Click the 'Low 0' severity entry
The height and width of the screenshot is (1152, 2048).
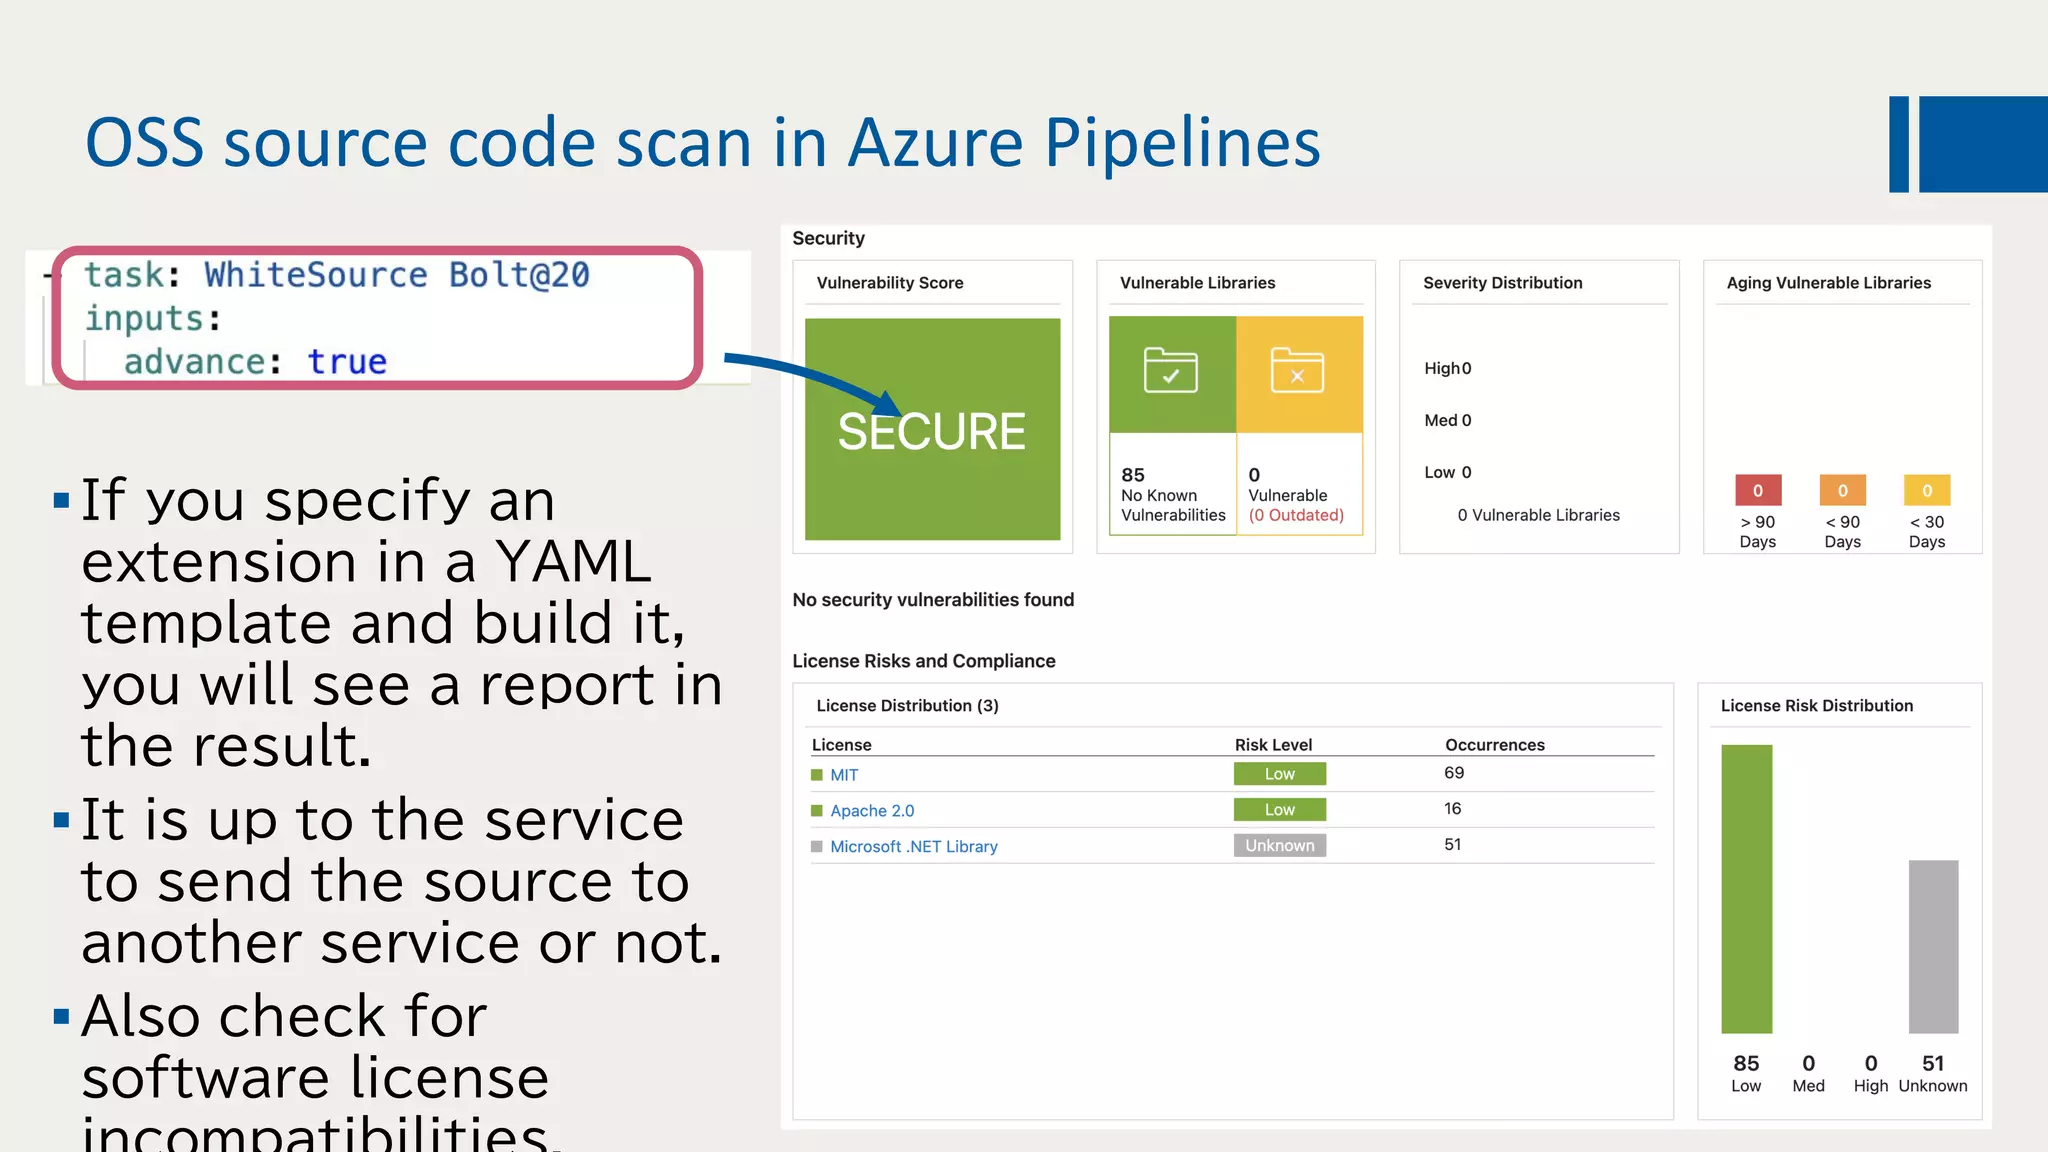(1448, 472)
